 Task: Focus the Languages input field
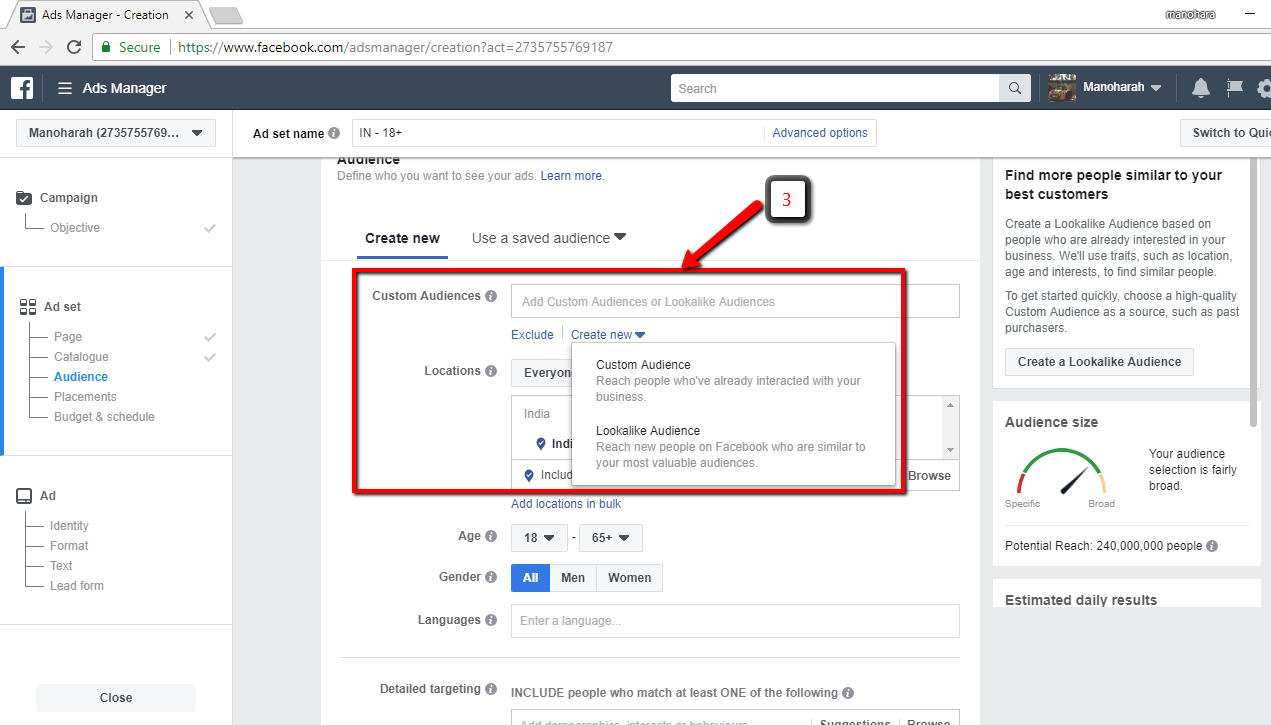click(x=735, y=621)
